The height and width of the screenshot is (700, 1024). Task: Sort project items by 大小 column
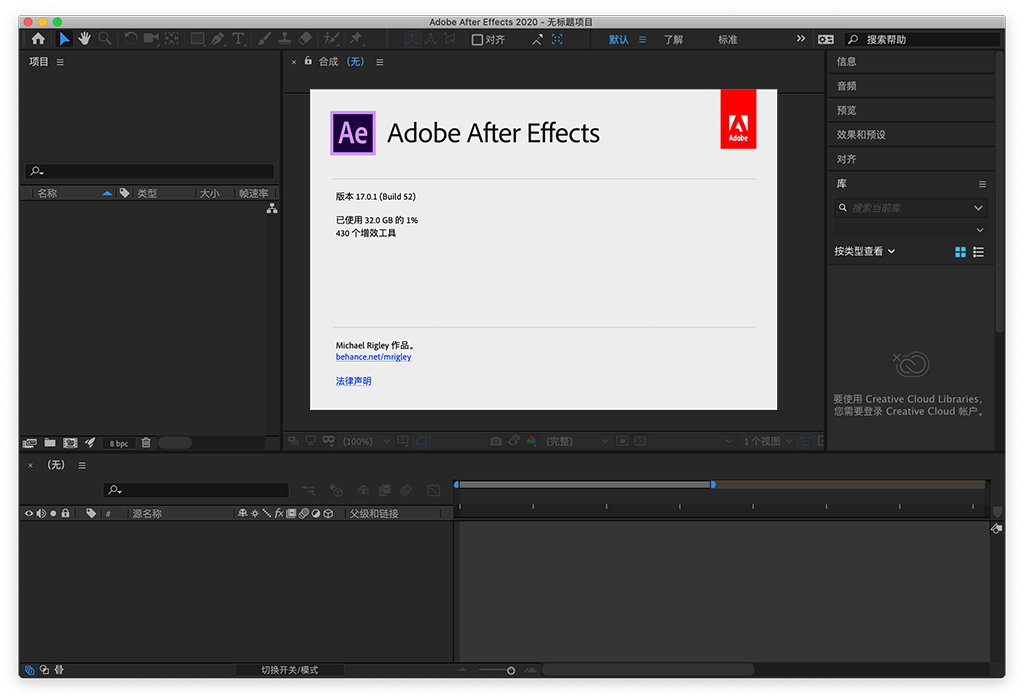point(210,193)
